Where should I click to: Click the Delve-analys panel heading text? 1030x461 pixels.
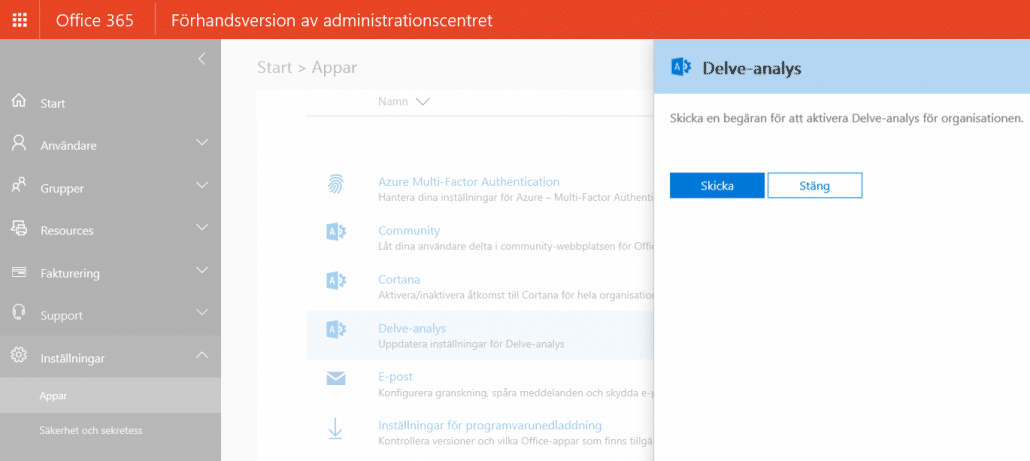tap(751, 68)
